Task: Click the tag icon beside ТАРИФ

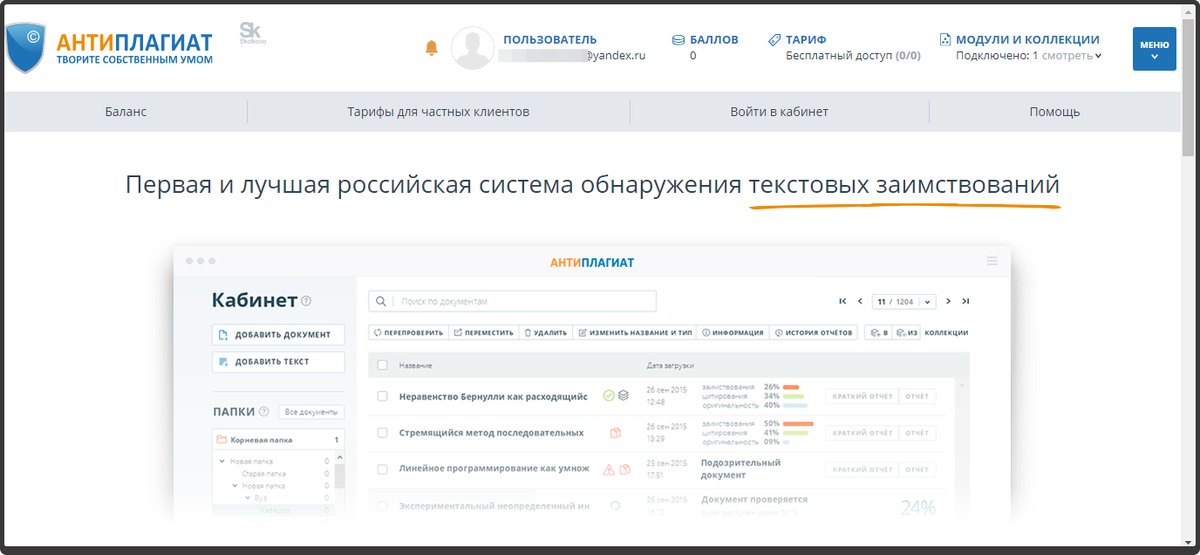Action: pyautogui.click(x=774, y=40)
